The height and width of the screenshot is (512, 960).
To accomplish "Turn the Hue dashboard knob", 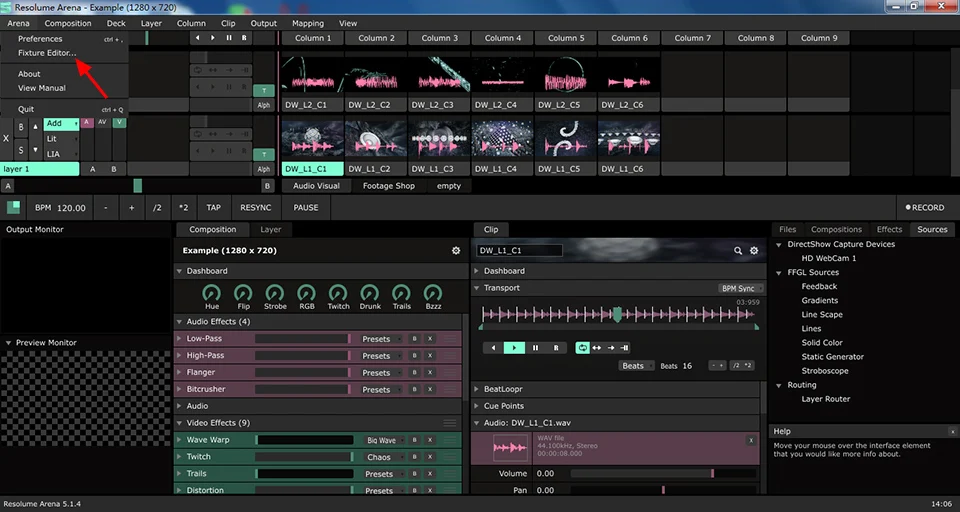I will [212, 293].
